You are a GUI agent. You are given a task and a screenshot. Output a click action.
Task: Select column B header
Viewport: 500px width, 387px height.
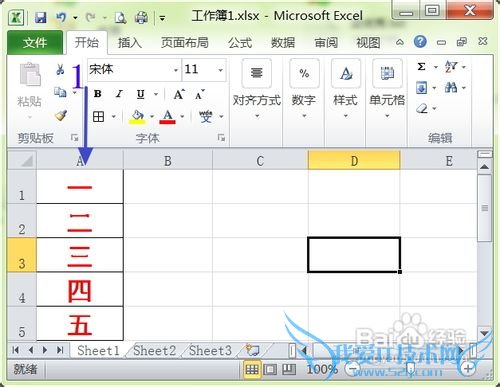click(168, 161)
